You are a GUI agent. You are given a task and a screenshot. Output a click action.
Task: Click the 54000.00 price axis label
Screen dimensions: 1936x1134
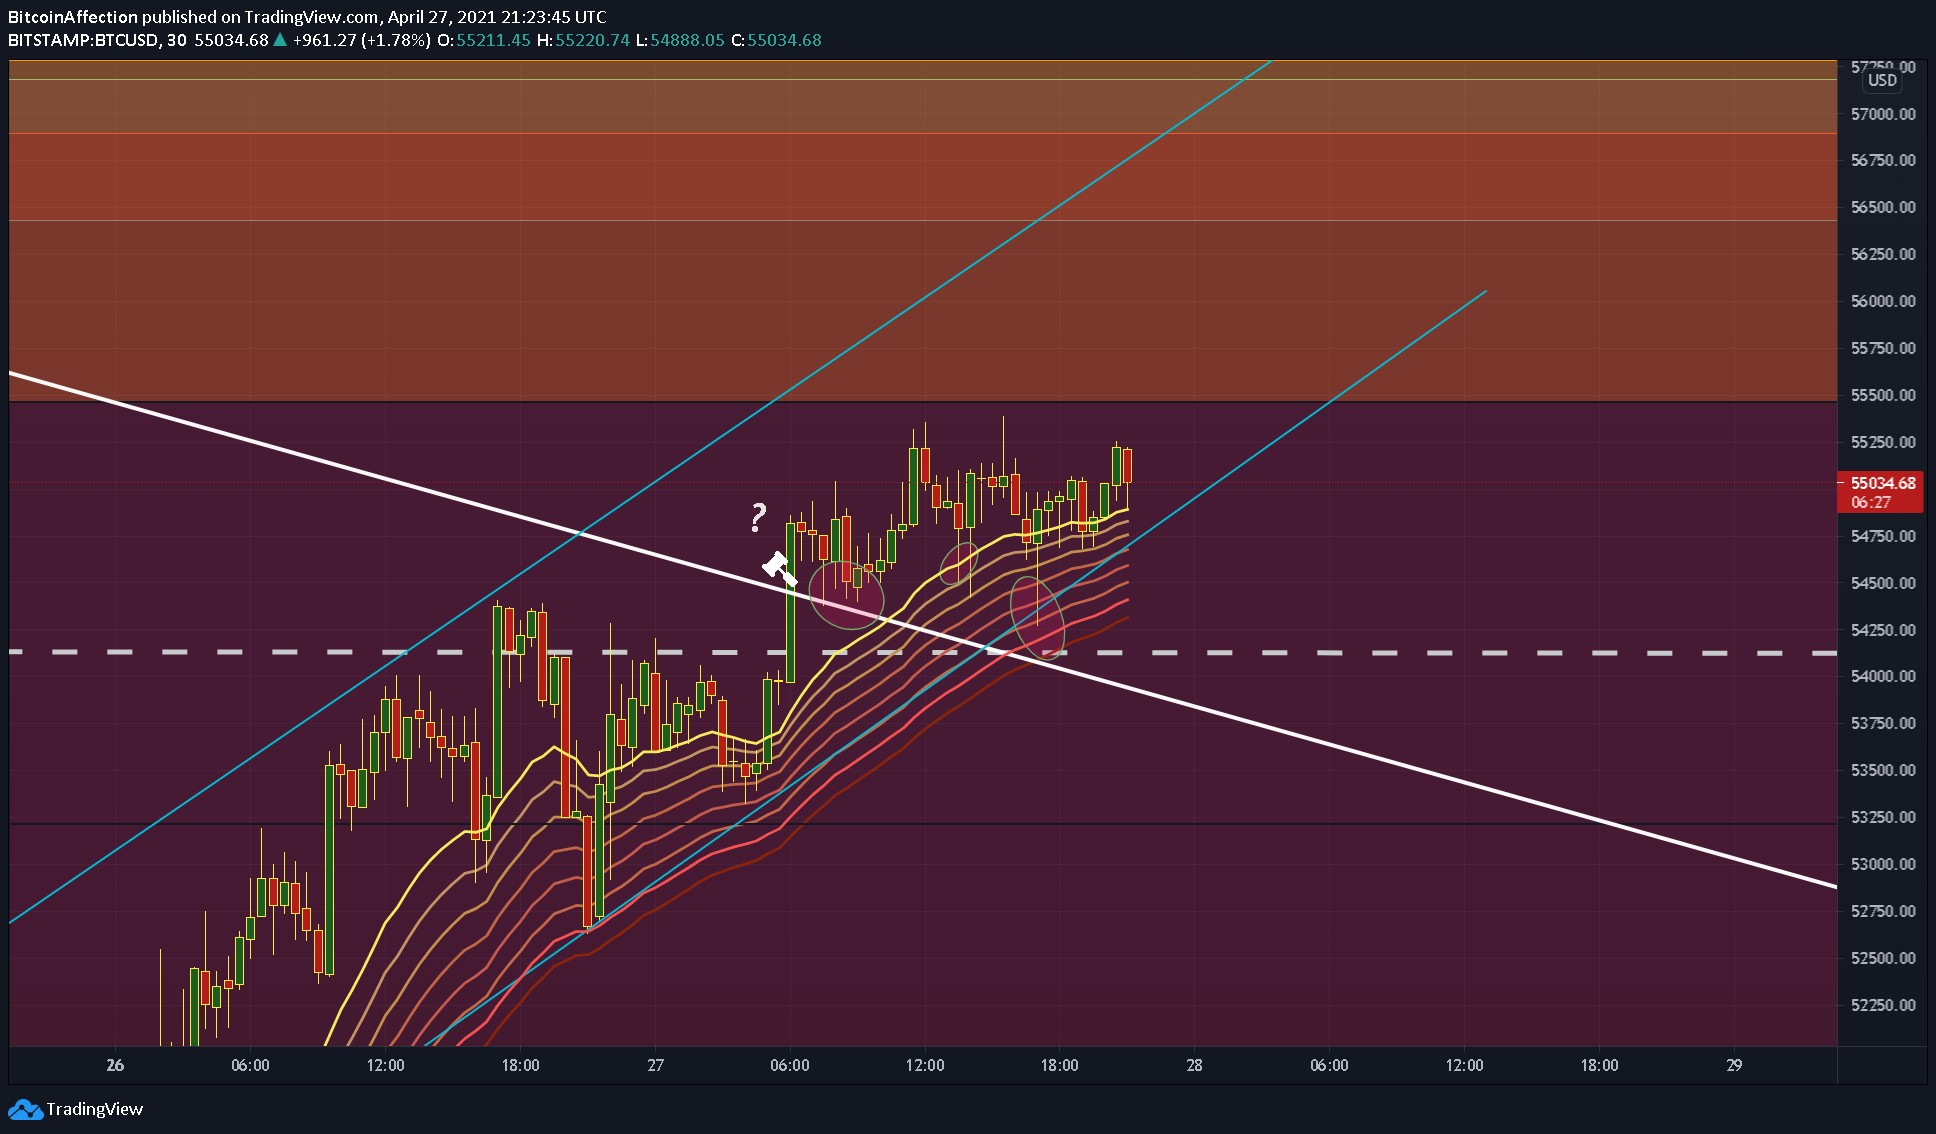click(1883, 676)
